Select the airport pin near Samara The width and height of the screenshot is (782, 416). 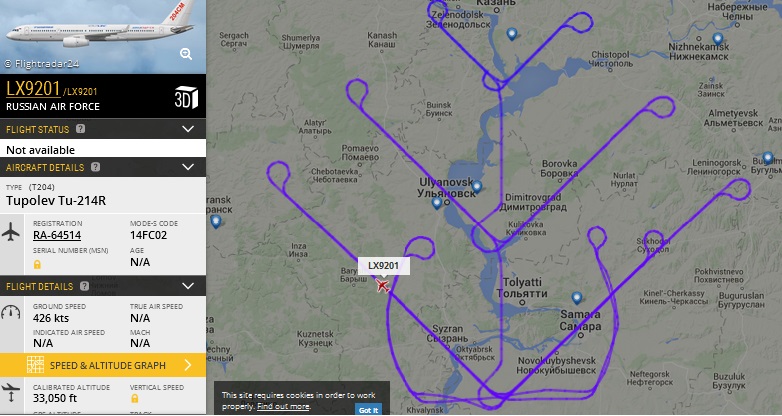tap(577, 298)
